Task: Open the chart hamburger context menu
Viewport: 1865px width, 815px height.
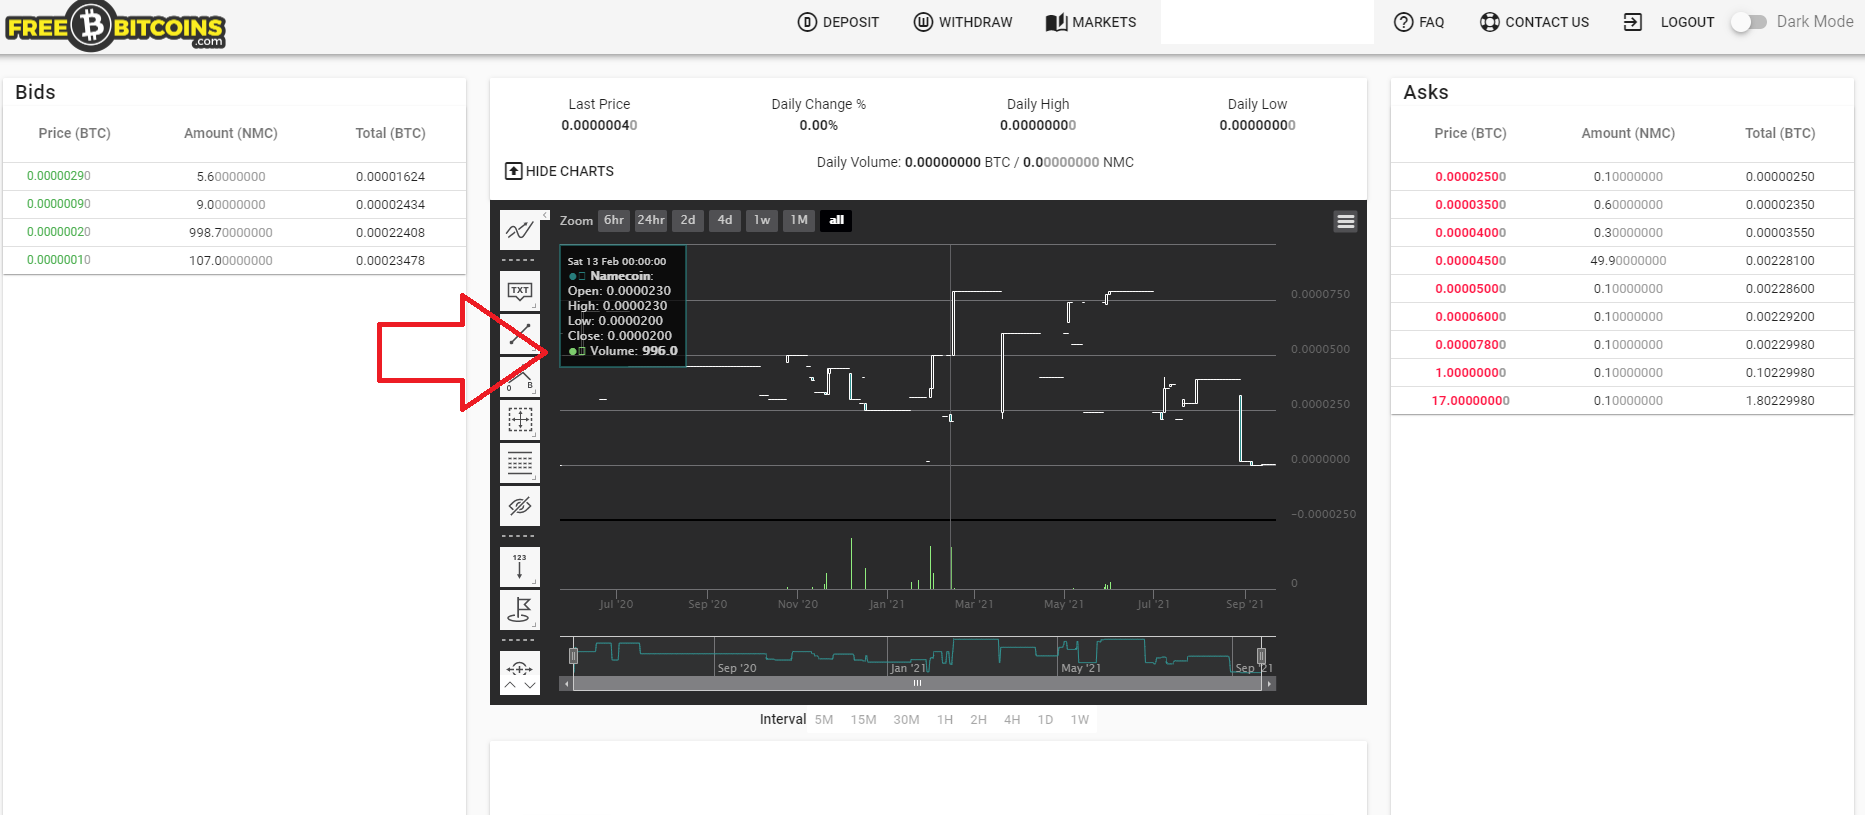Action: tap(1345, 222)
